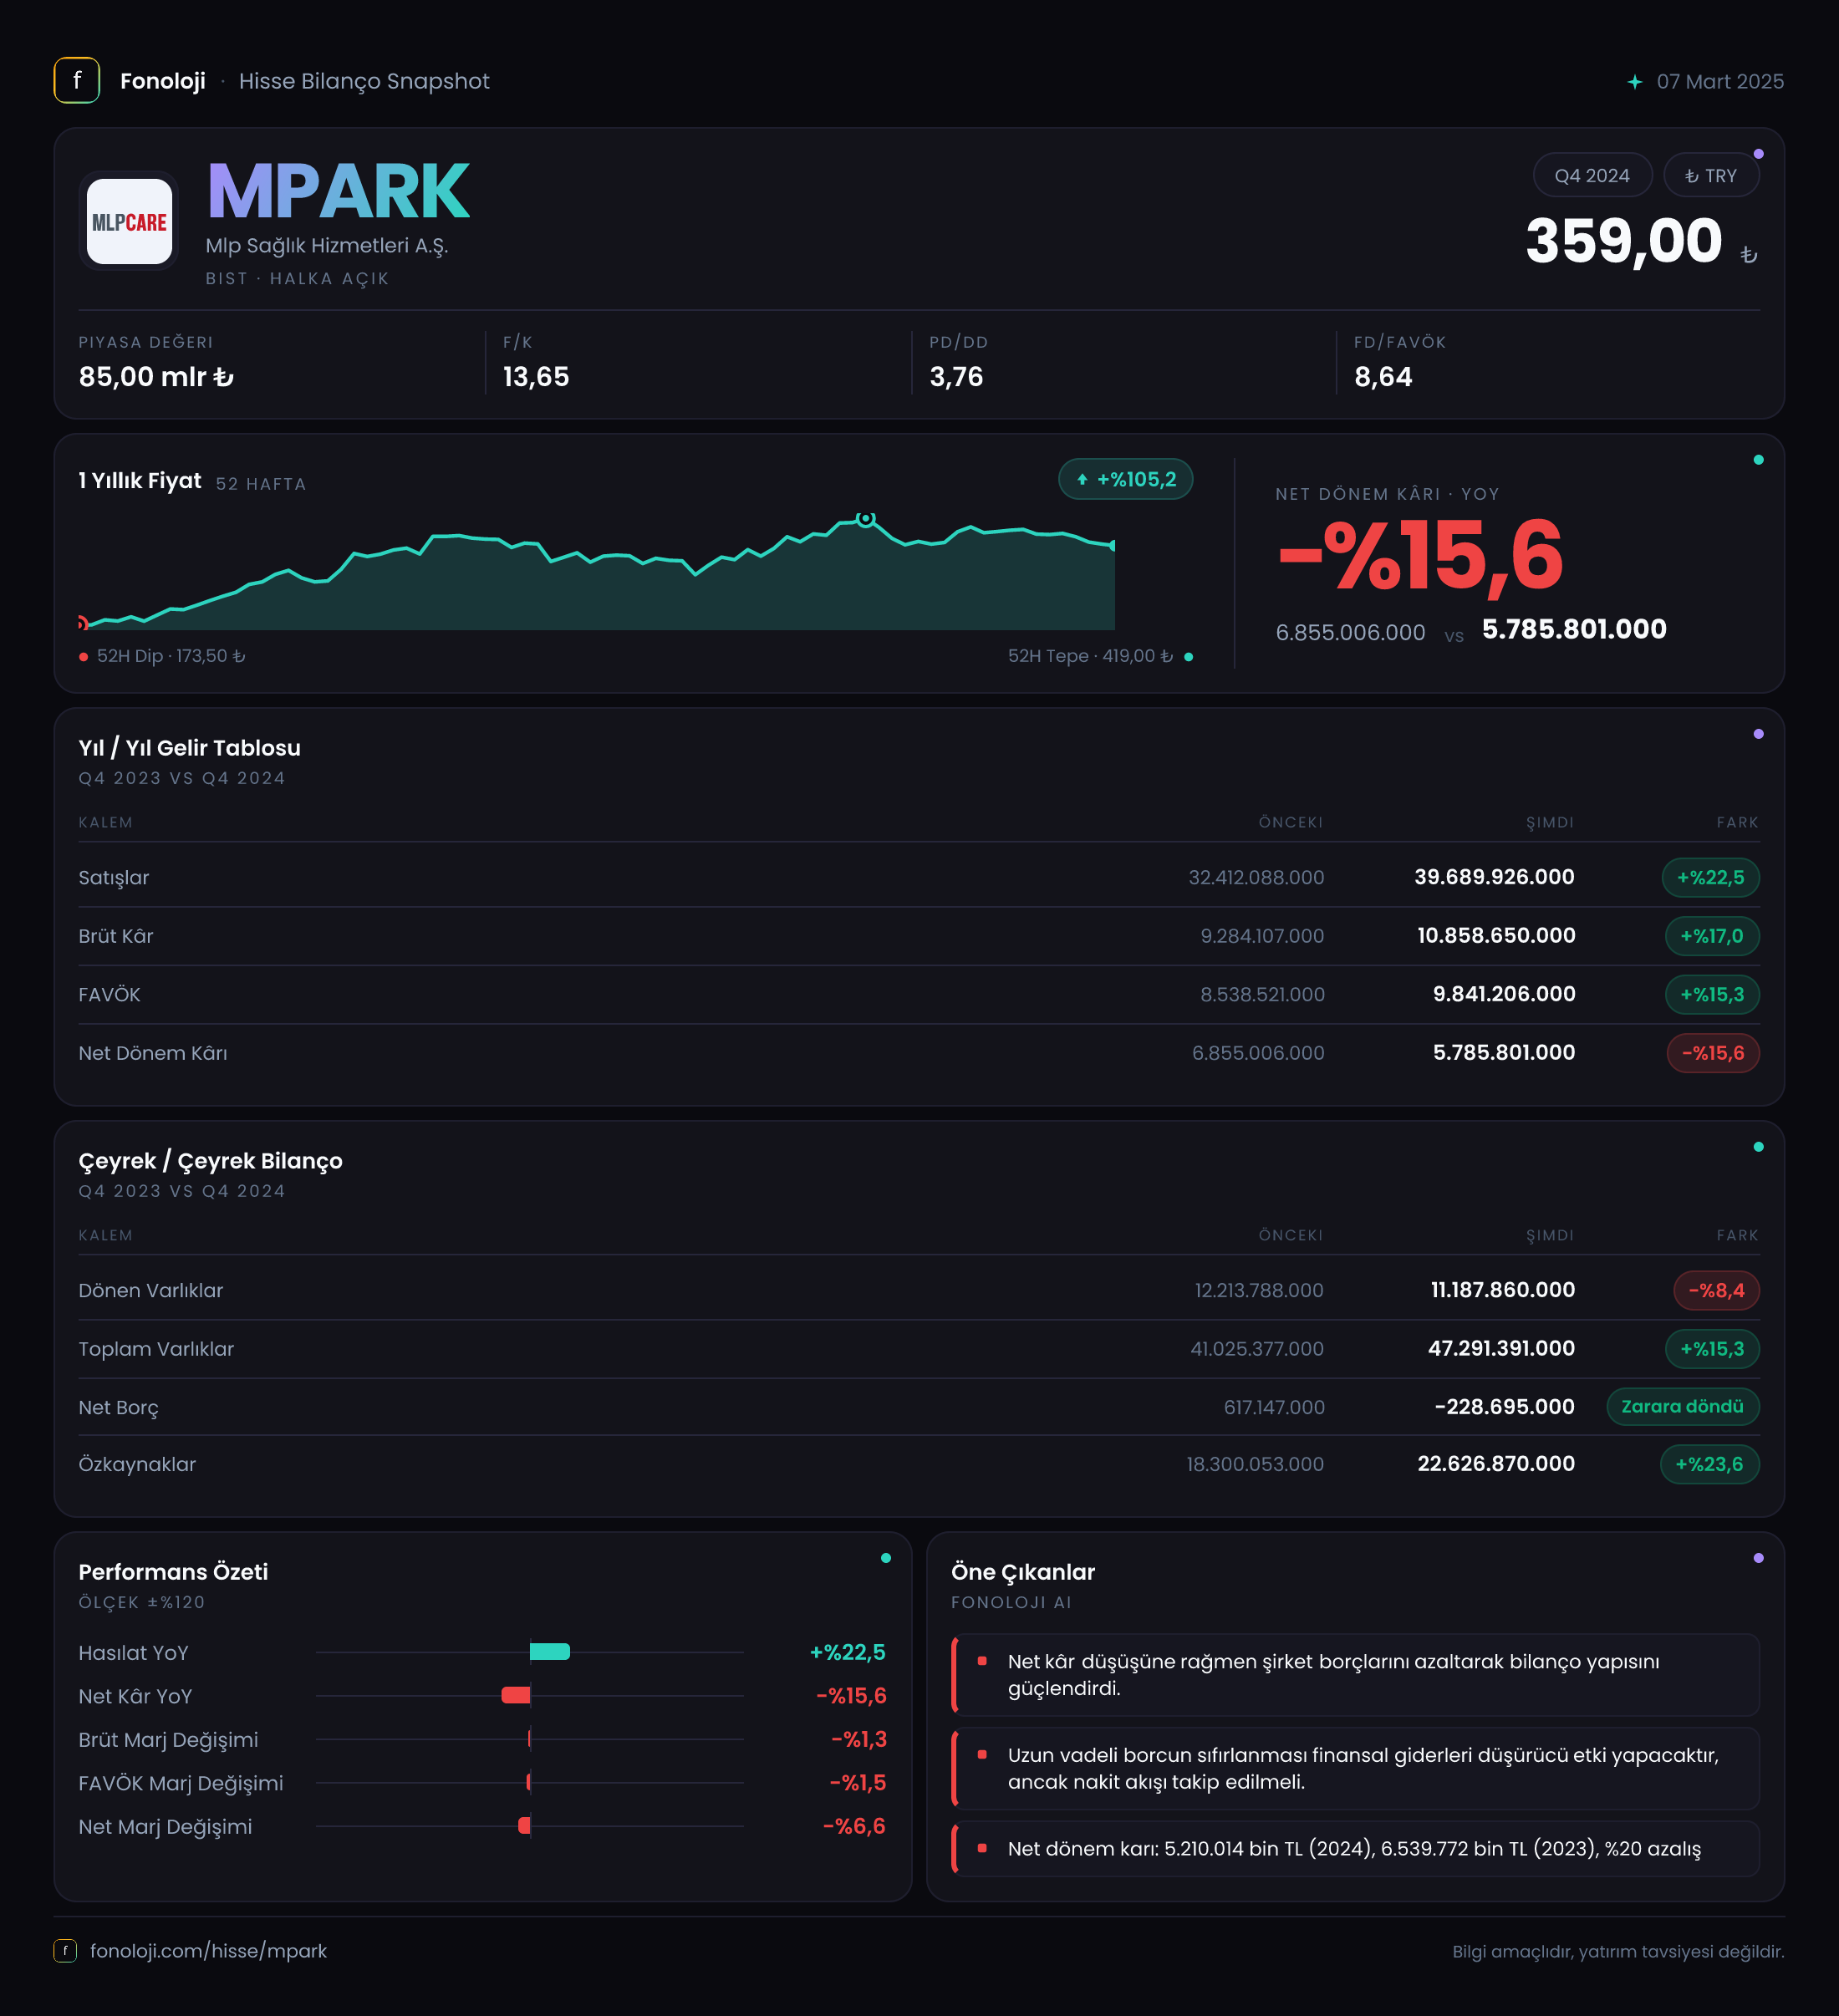The height and width of the screenshot is (2016, 1839).
Task: Click the FD/FAVÖK value 8,64
Action: [1383, 377]
